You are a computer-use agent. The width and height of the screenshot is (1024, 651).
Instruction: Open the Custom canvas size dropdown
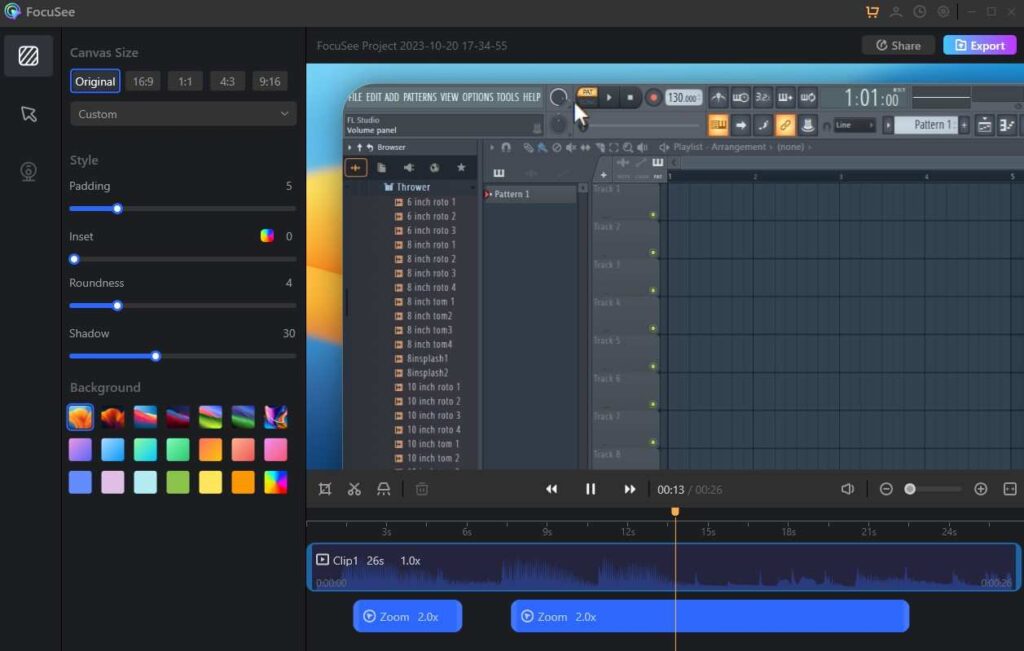click(182, 114)
